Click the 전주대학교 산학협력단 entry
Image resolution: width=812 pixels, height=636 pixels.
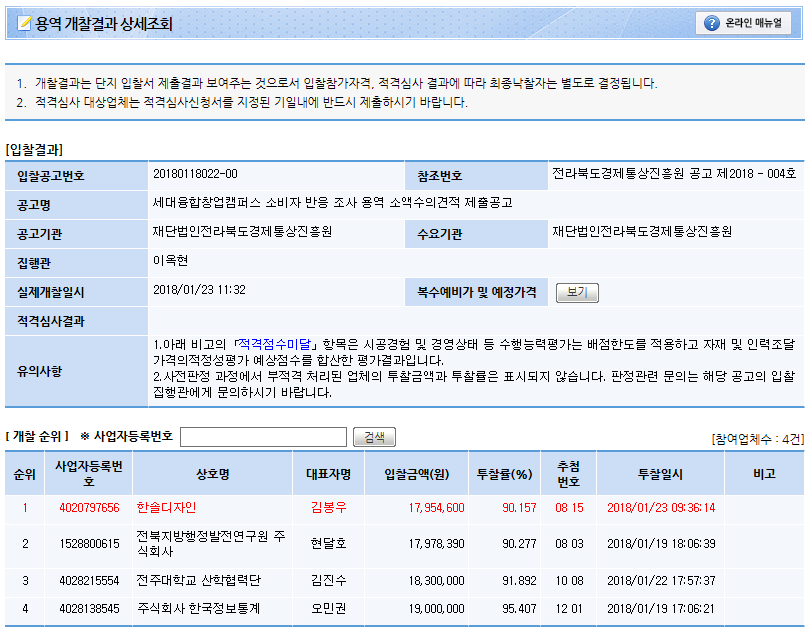click(198, 580)
